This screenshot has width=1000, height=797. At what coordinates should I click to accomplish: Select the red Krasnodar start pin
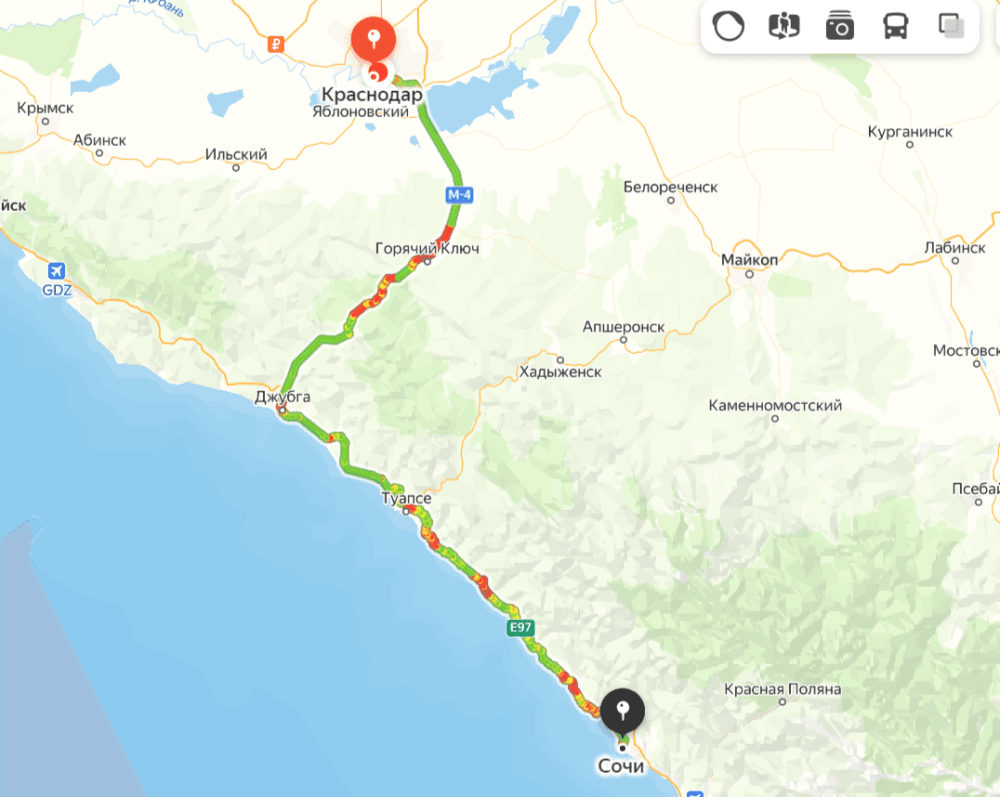[x=374, y=41]
